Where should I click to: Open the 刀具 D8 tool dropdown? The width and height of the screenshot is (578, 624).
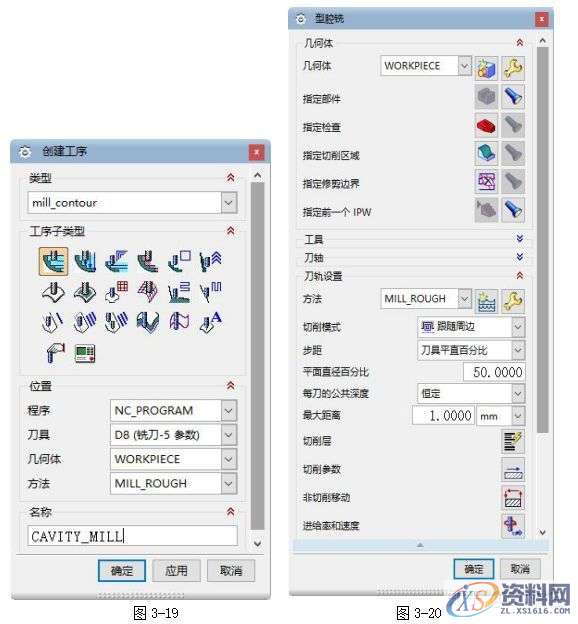point(228,435)
